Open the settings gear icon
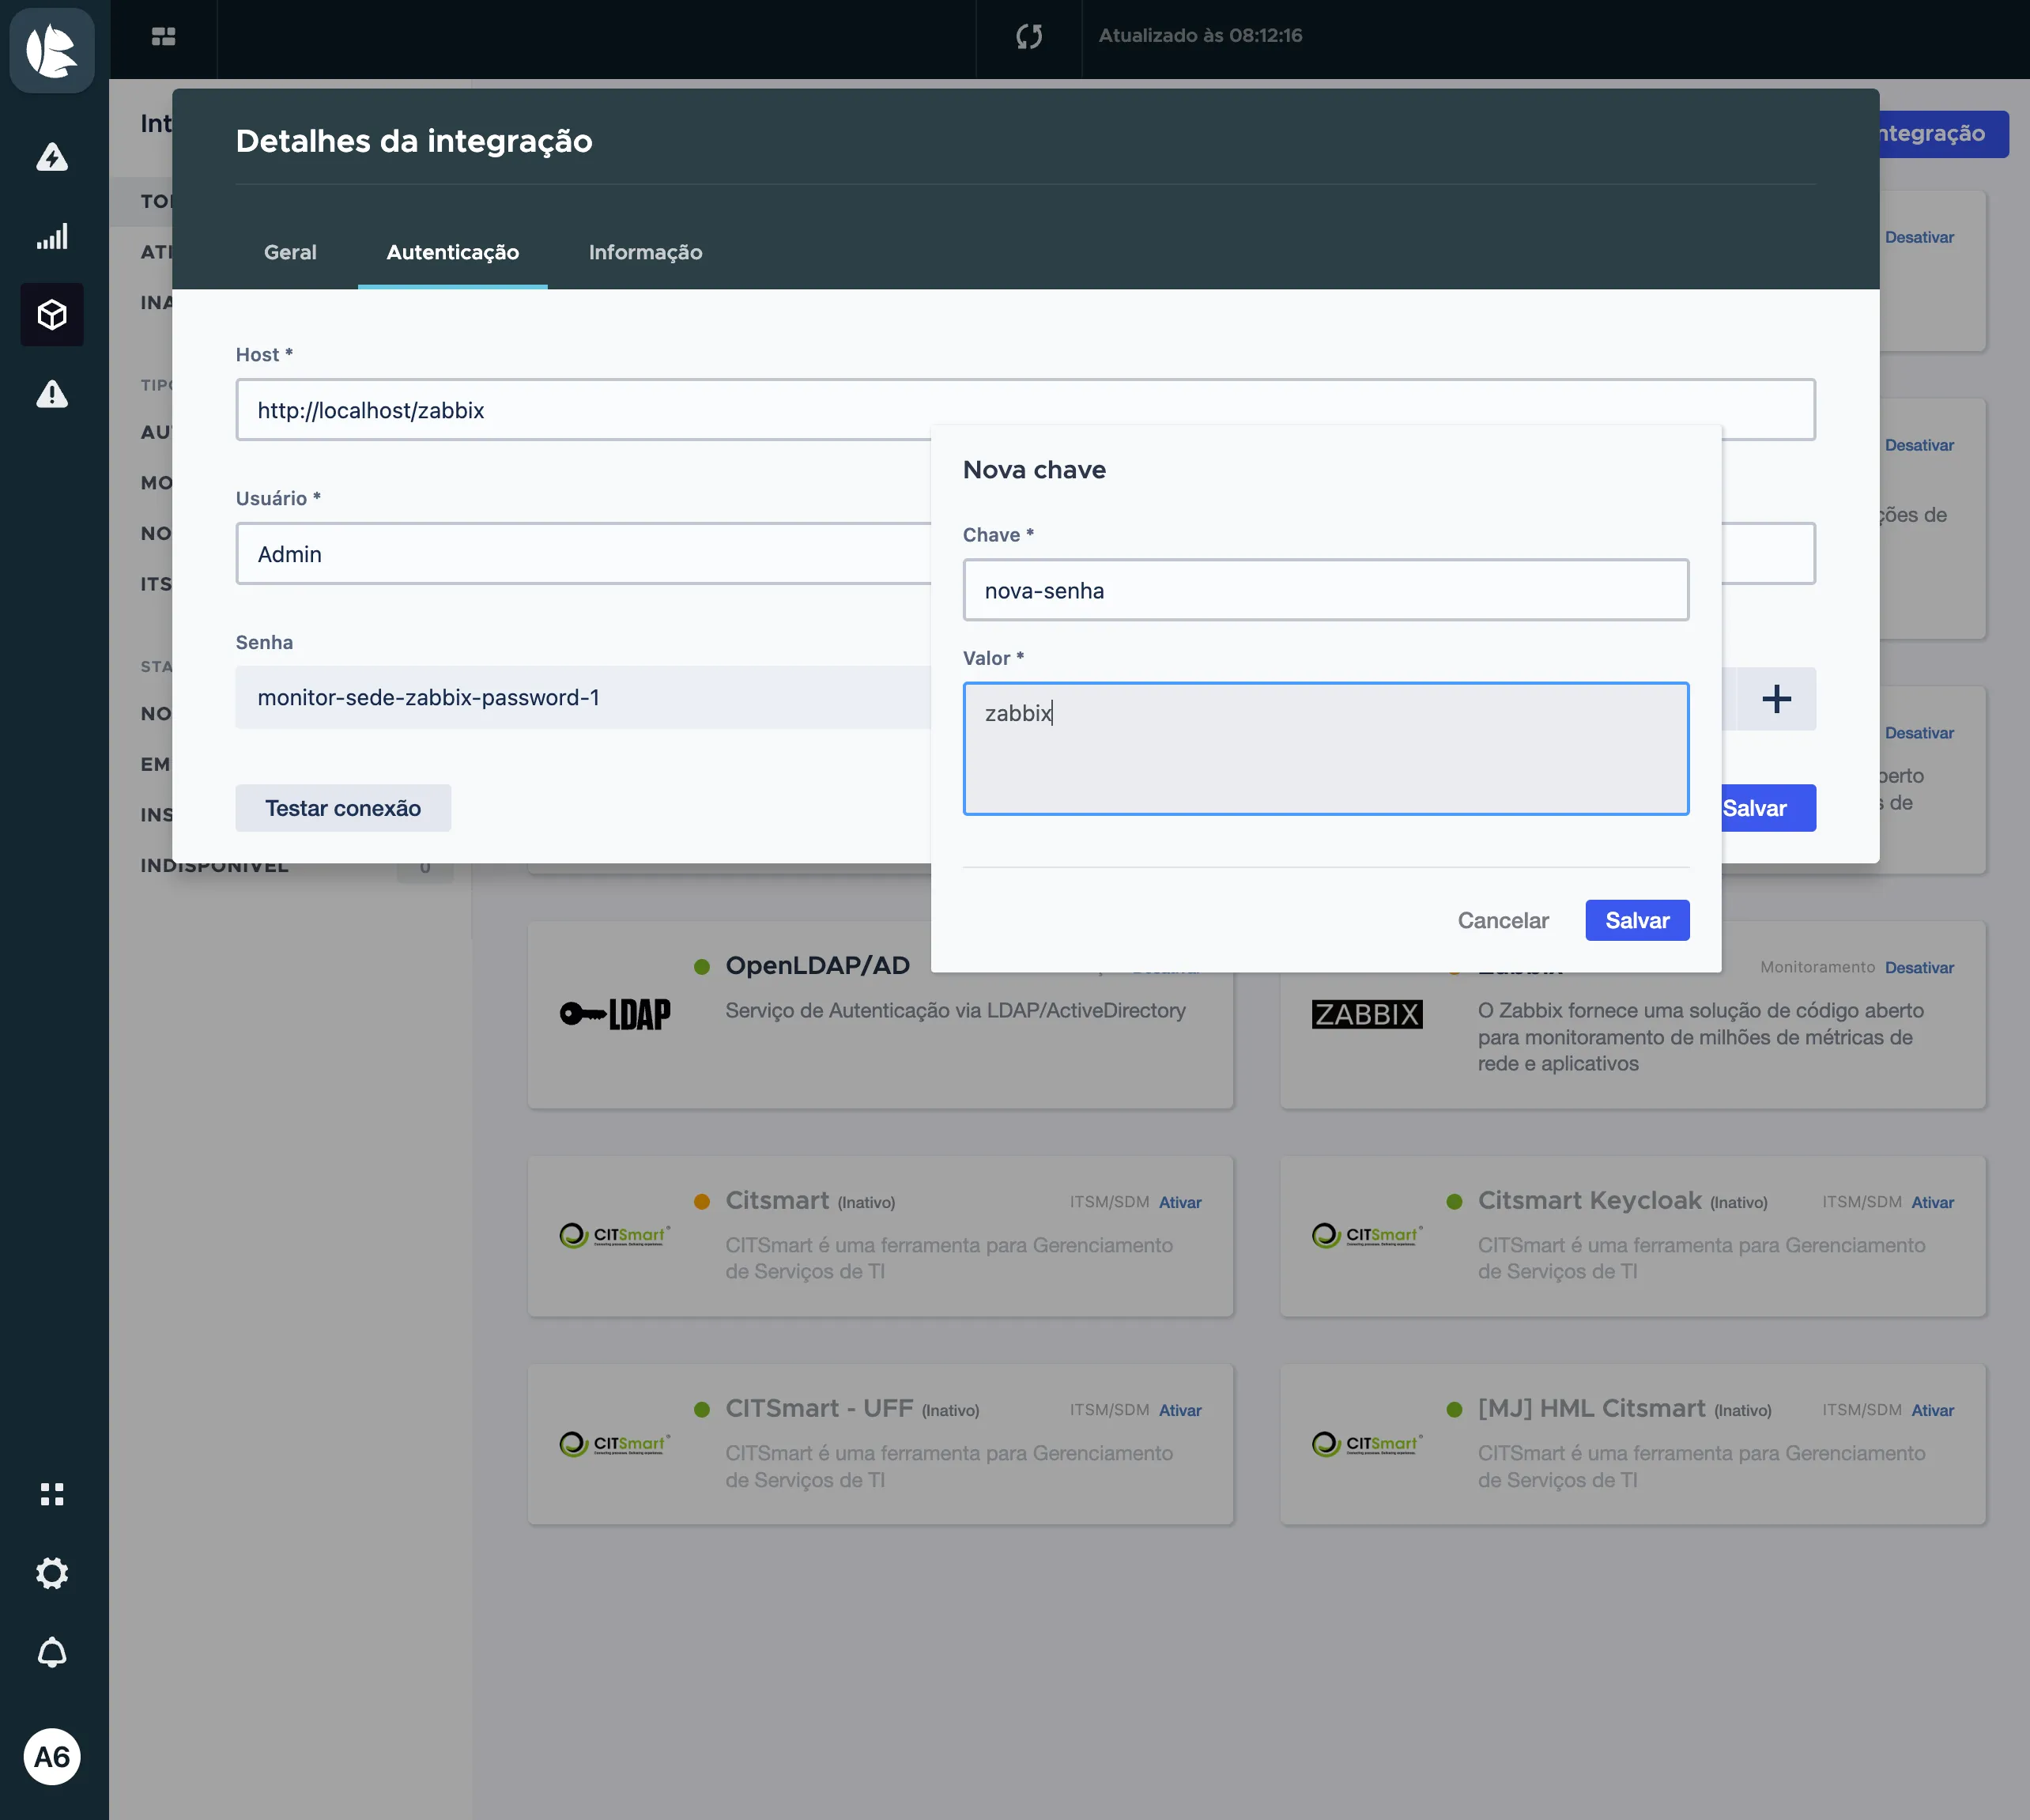 tap(52, 1573)
